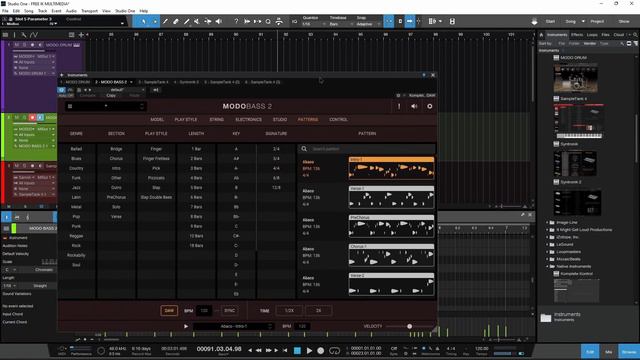Select 4 Bars in the Length list
The width and height of the screenshot is (640, 360).
(x=196, y=178)
